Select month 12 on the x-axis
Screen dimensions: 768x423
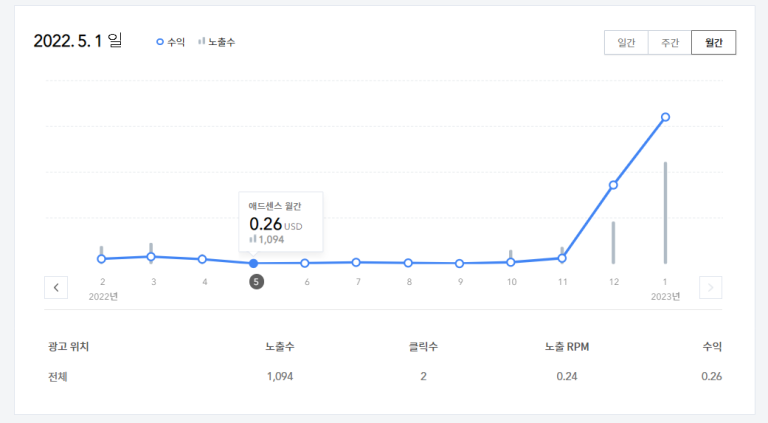613,282
